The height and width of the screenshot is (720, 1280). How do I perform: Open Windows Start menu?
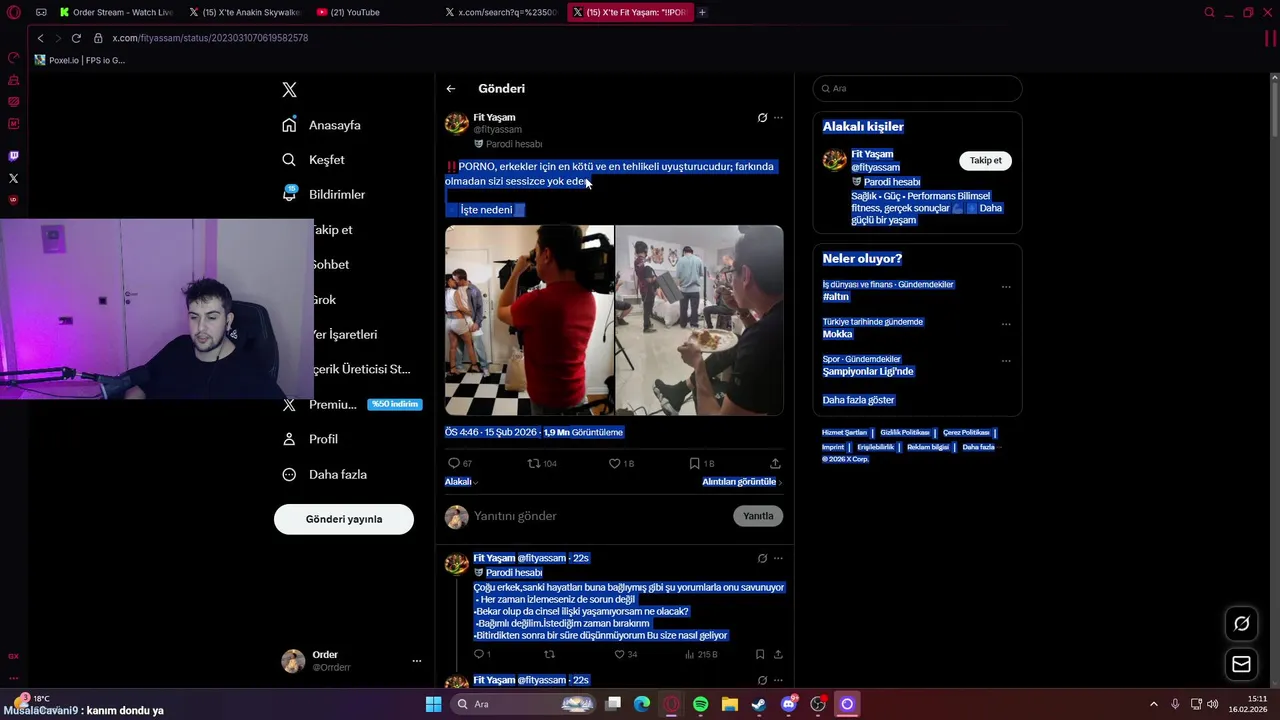(x=433, y=704)
